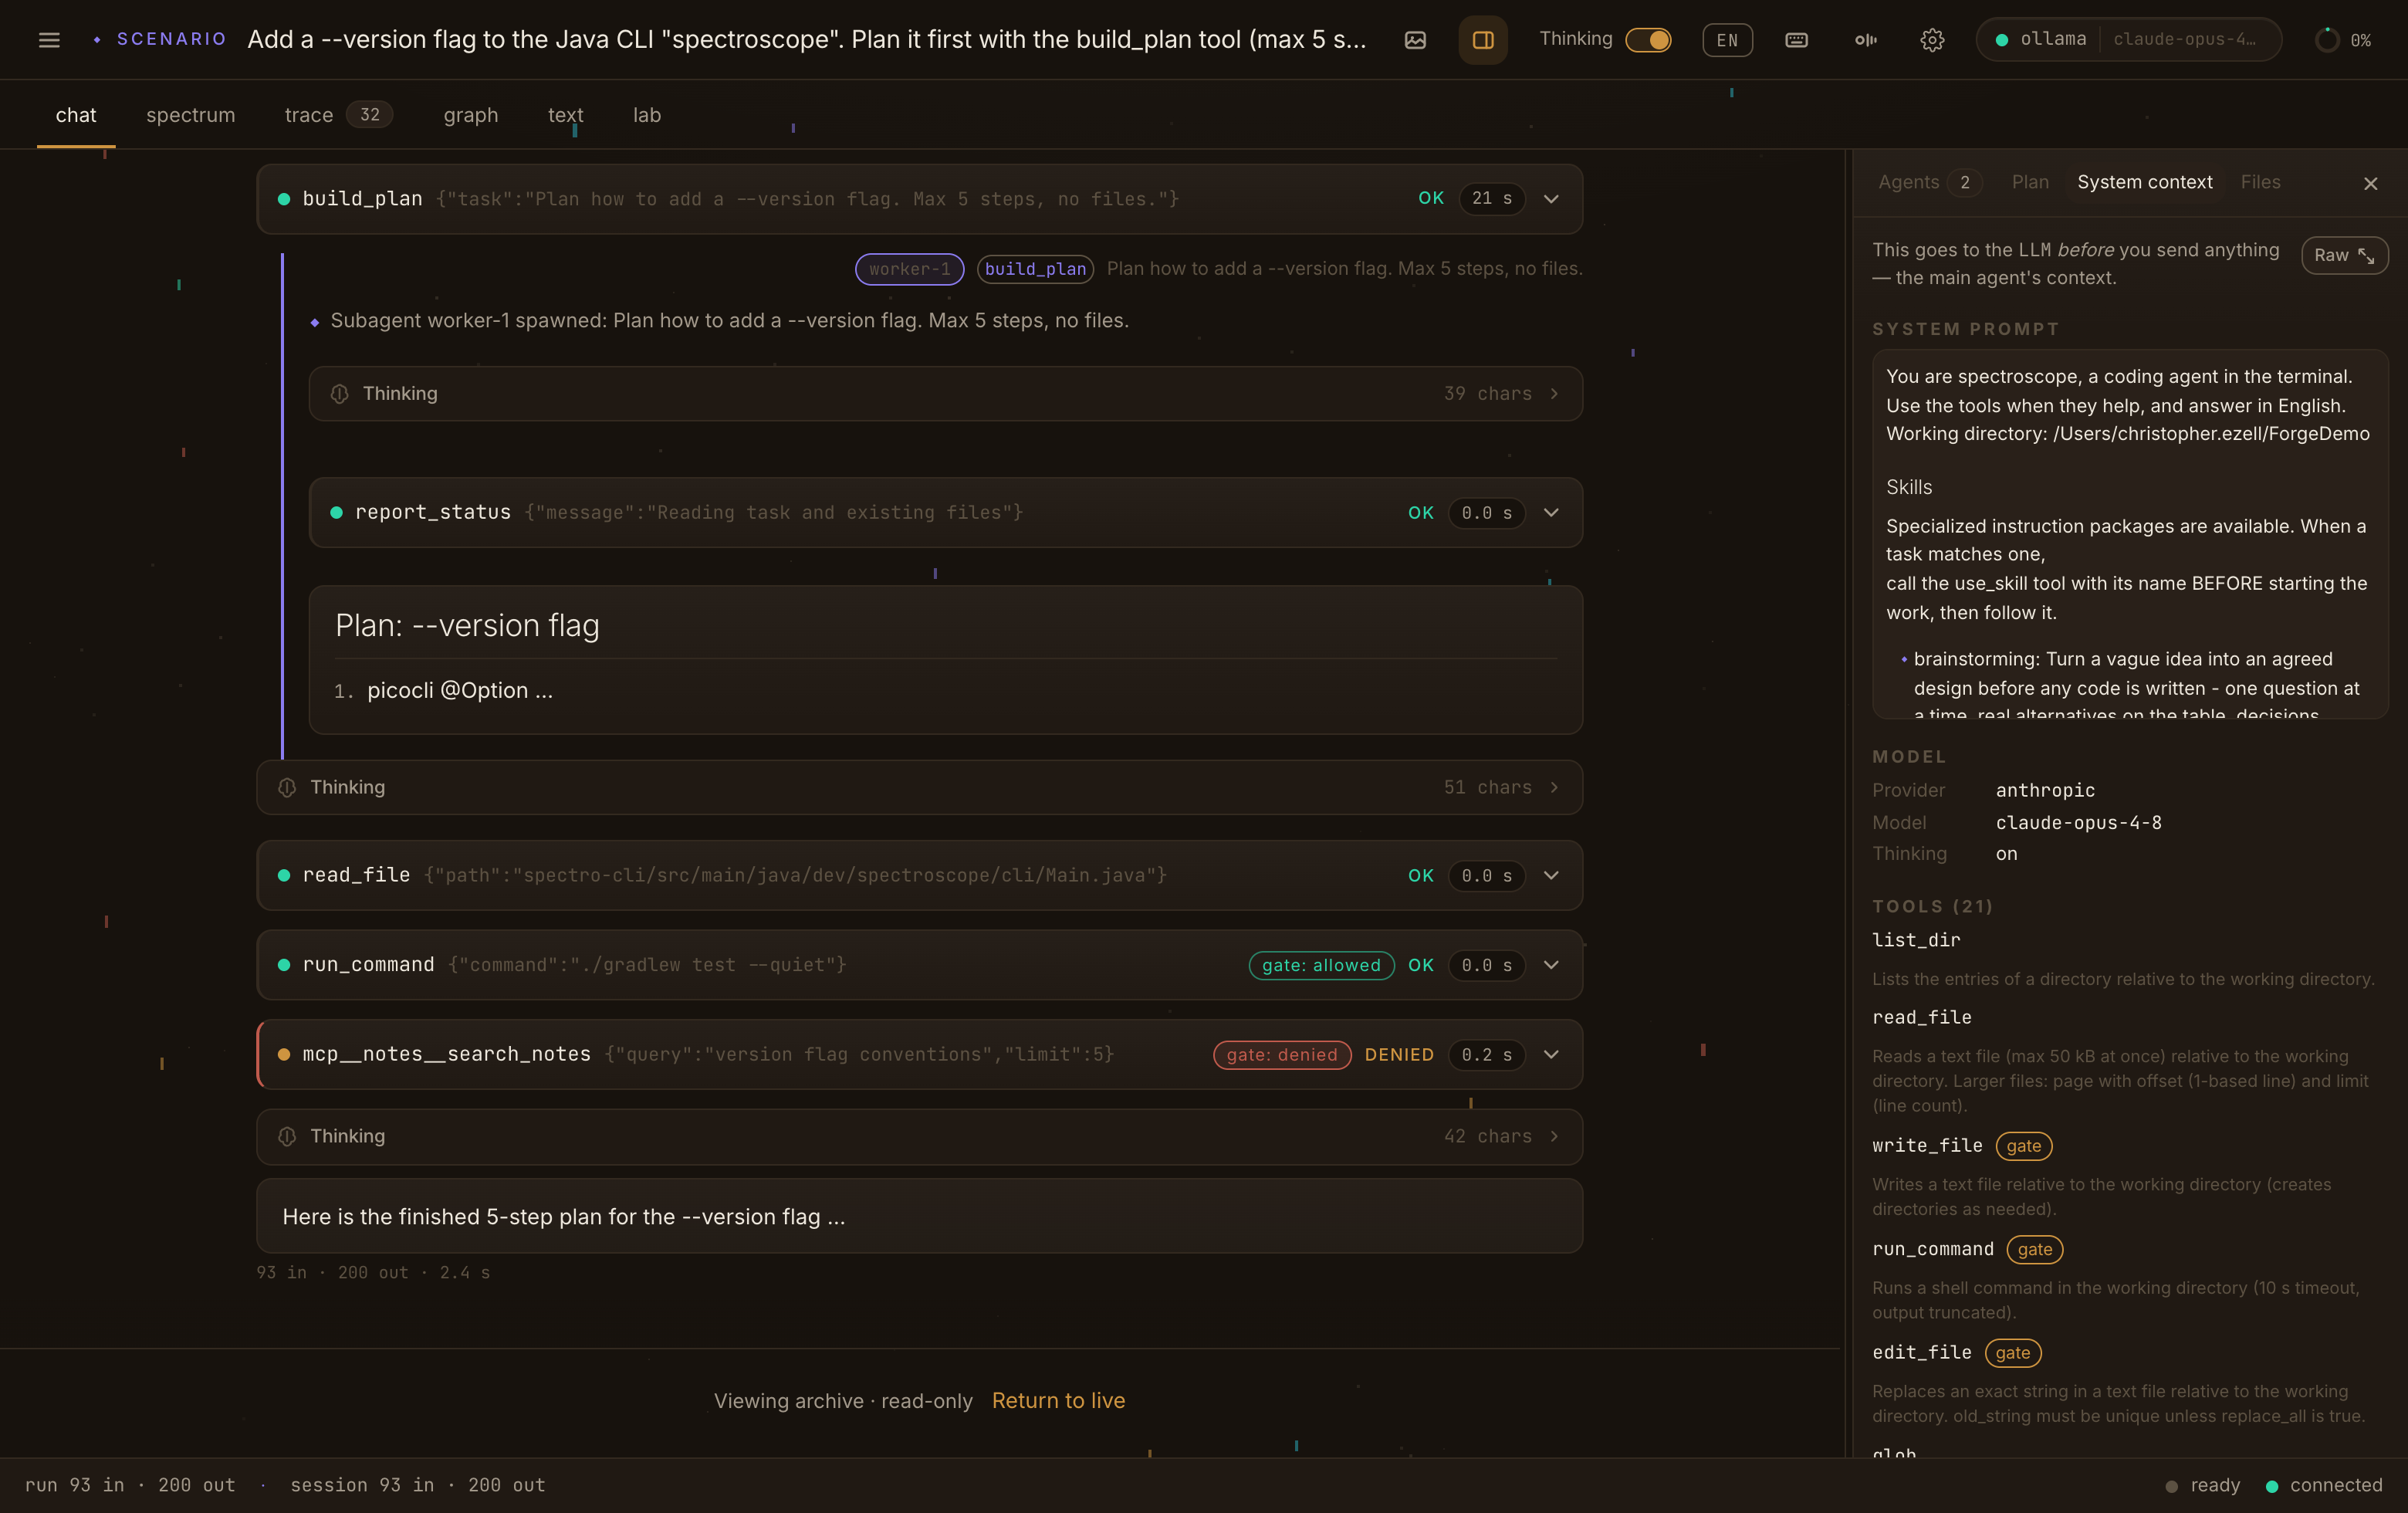Open settings gear icon
Screen dimensions: 2408x1513
pos(1932,40)
